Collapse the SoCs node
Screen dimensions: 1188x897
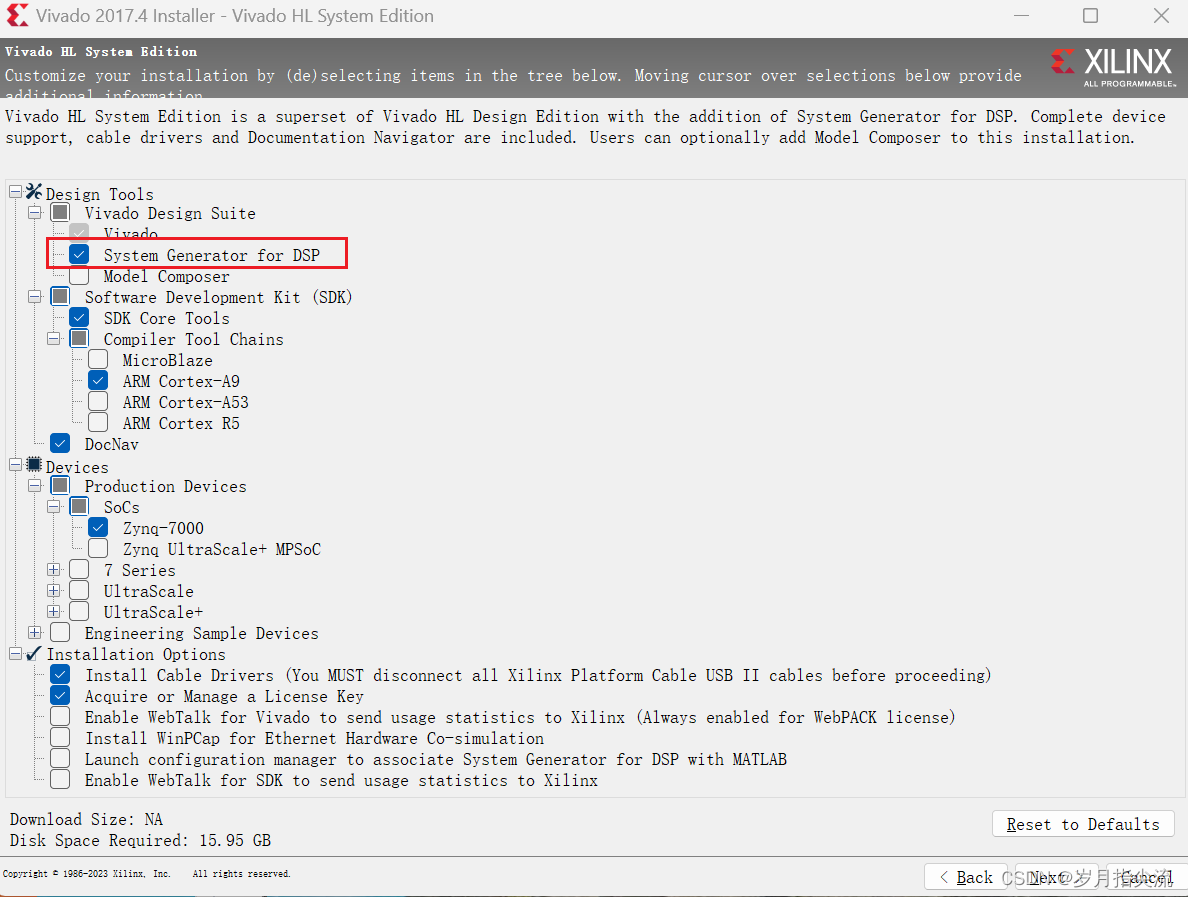[53, 506]
